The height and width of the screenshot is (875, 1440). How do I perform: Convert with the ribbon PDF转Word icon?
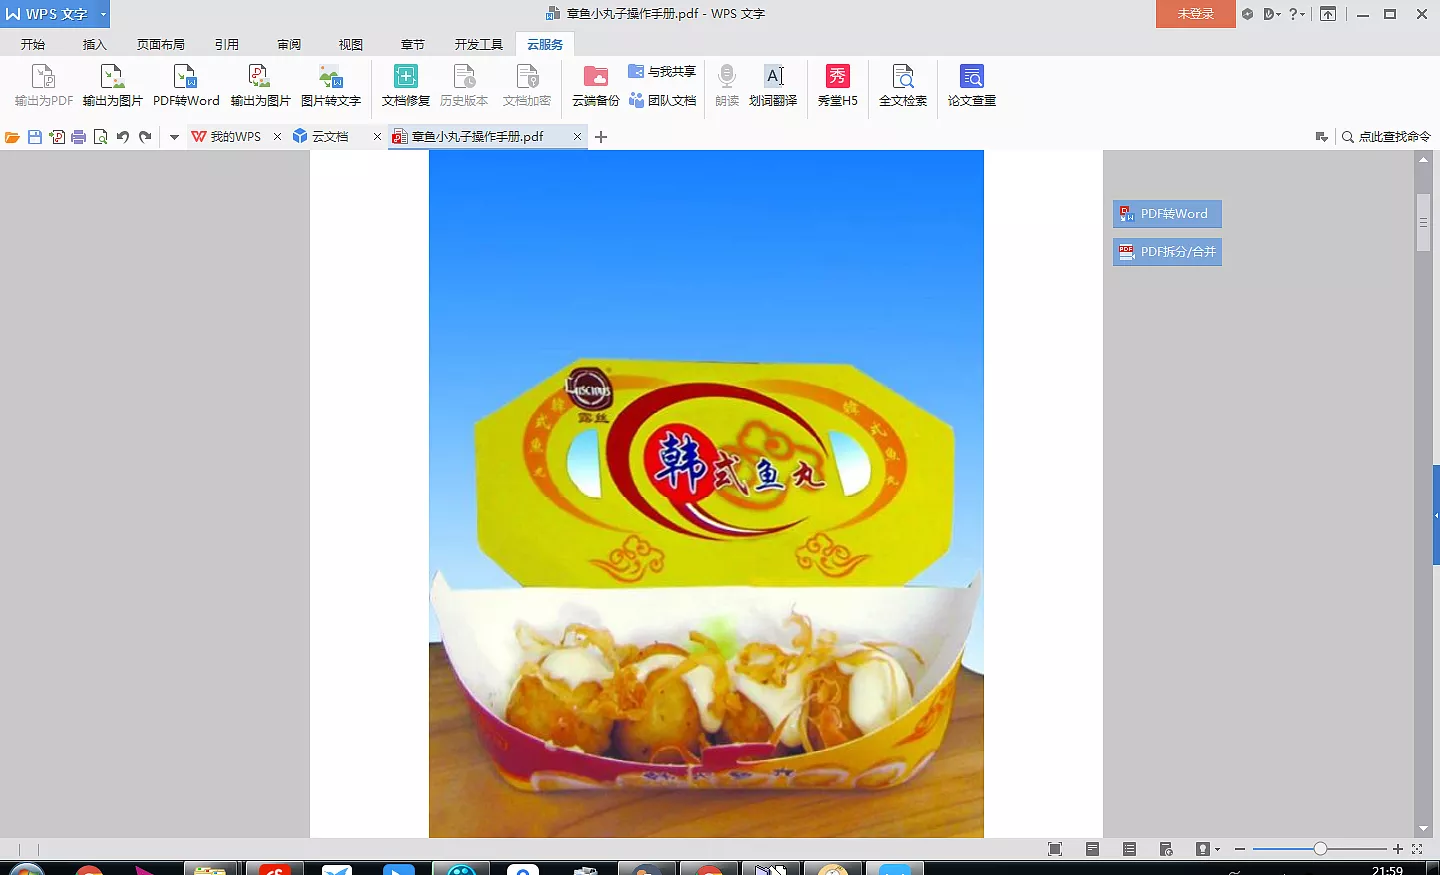[x=186, y=86]
